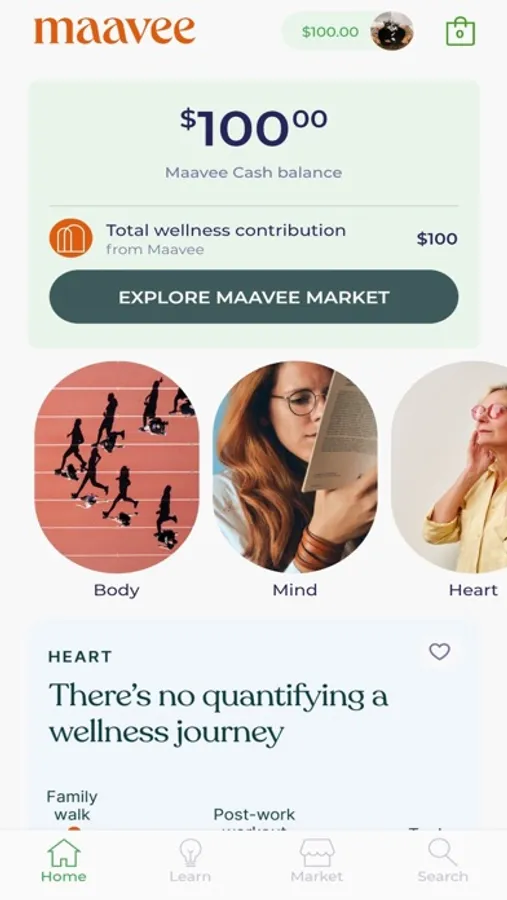
Task: Open article 'There's no quantifying a wellness journey'
Action: (x=218, y=714)
